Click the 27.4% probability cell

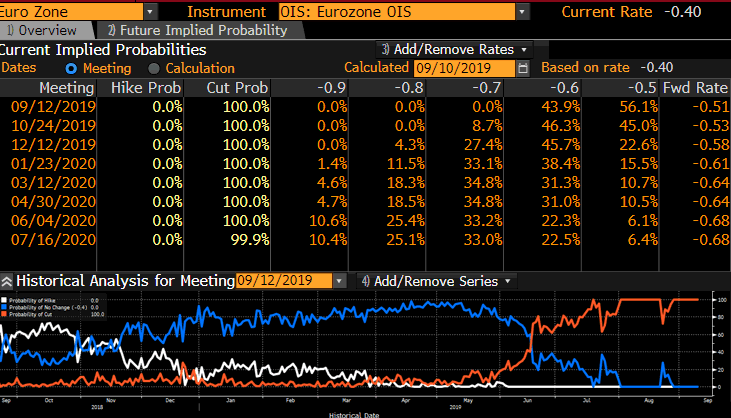point(483,145)
